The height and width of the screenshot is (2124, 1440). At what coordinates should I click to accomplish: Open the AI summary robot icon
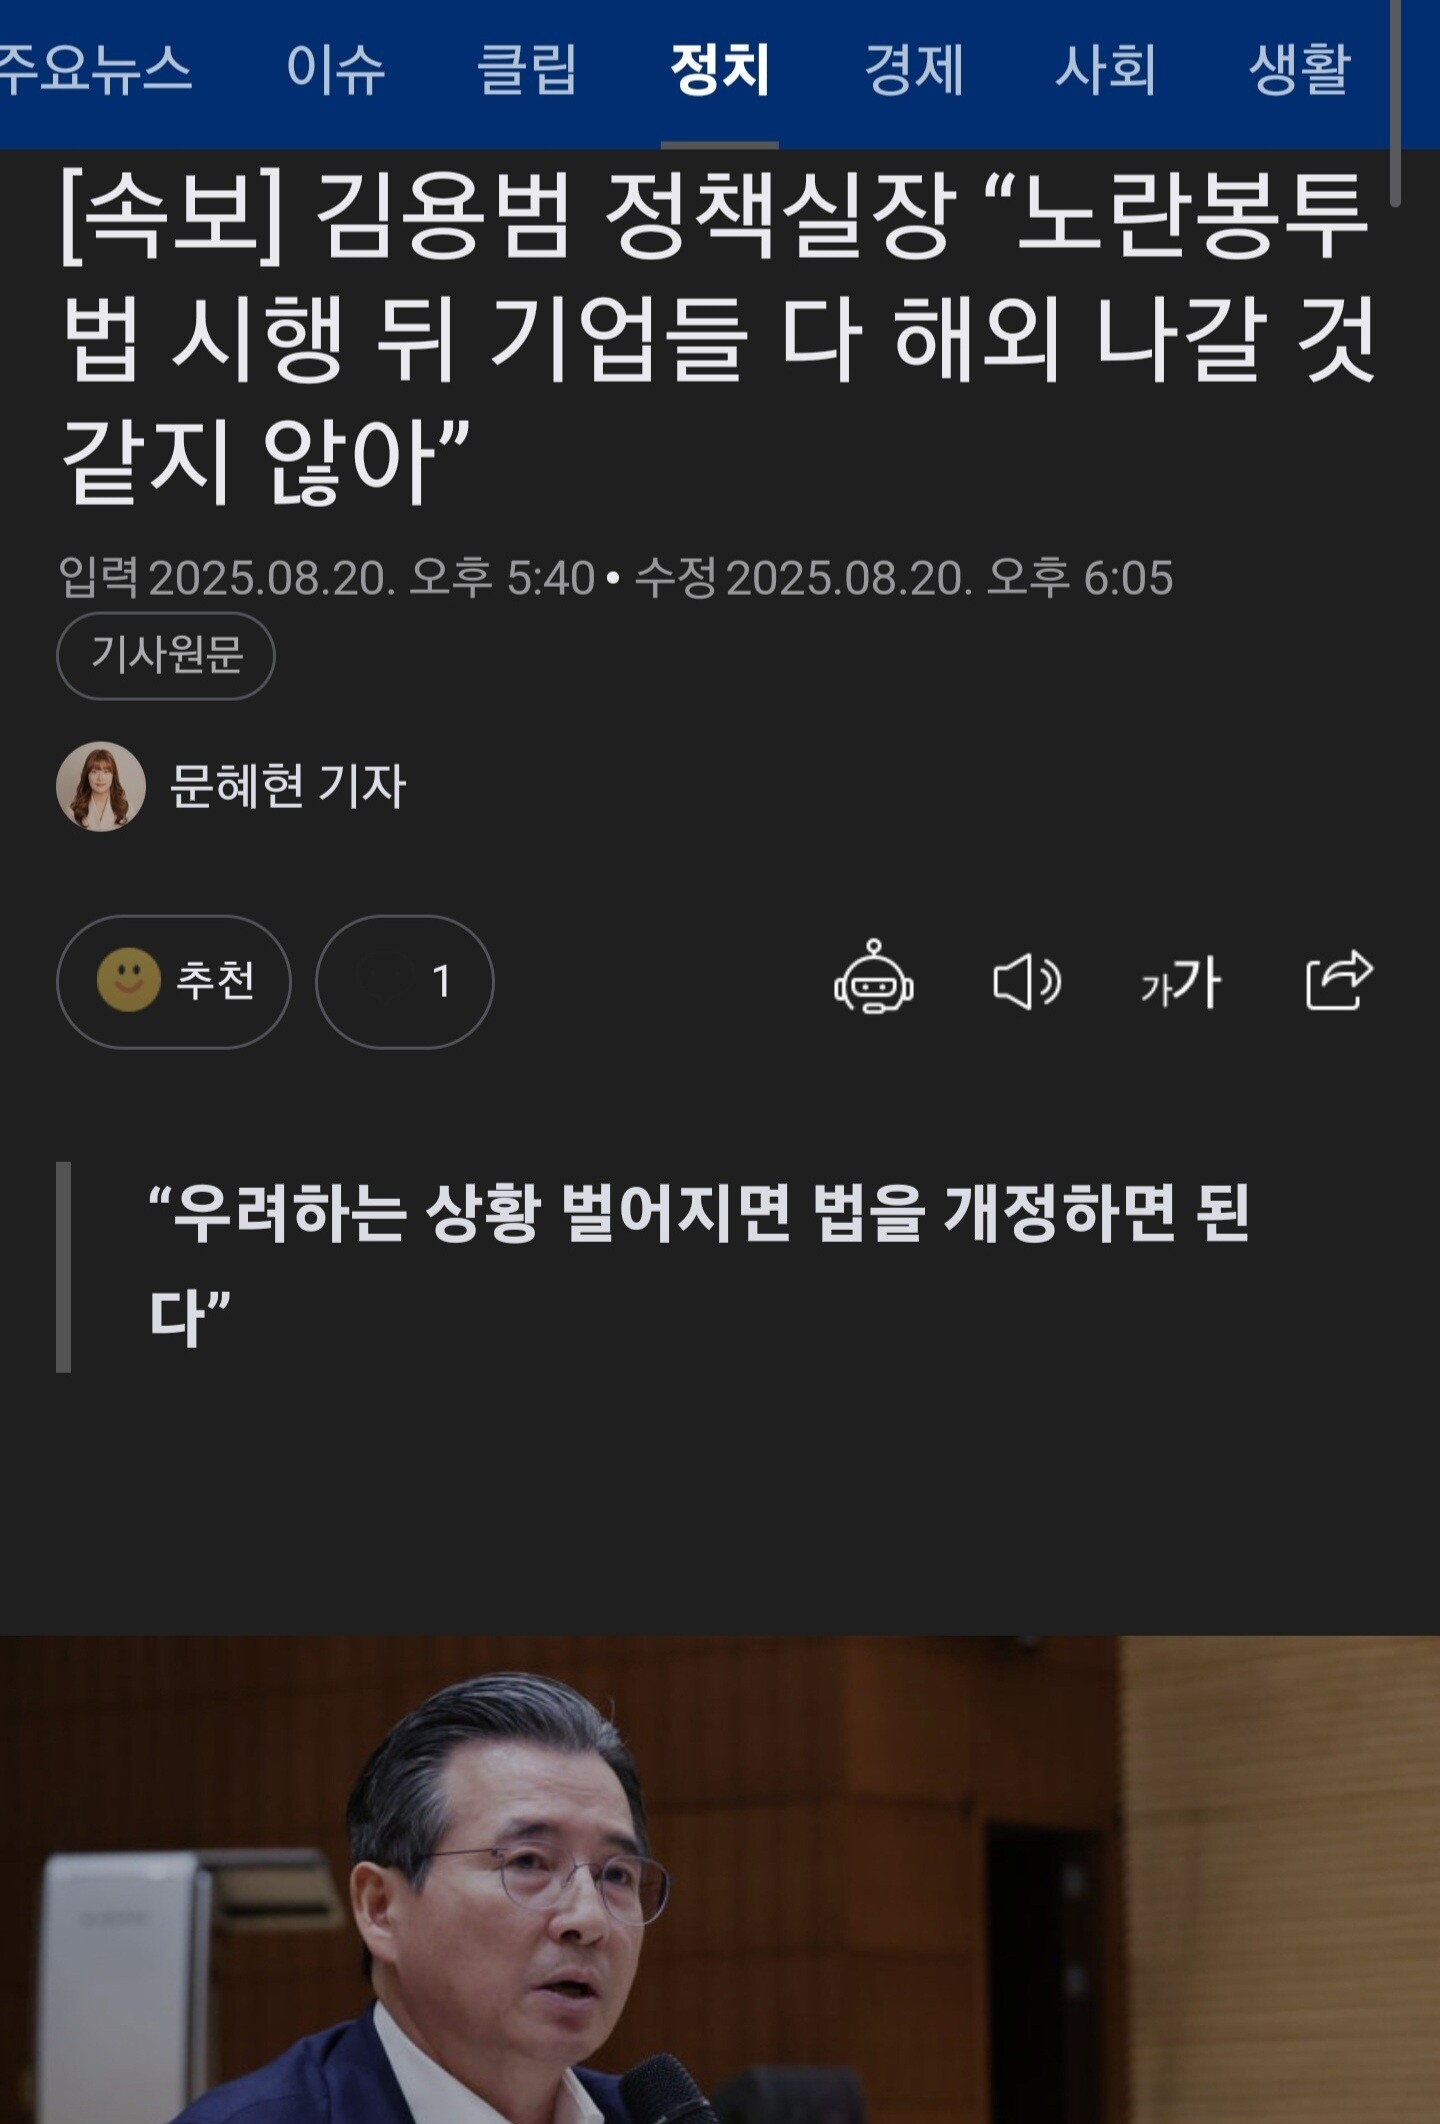(873, 978)
